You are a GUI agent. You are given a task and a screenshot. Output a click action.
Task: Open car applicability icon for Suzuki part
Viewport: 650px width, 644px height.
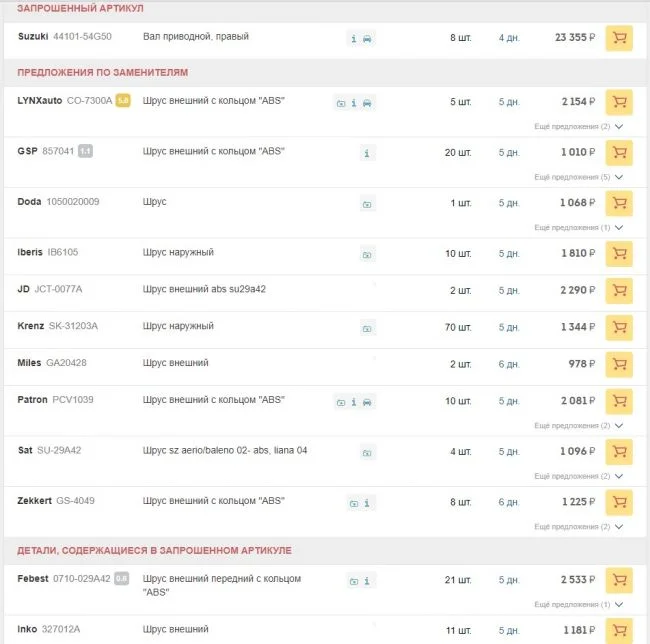[367, 38]
